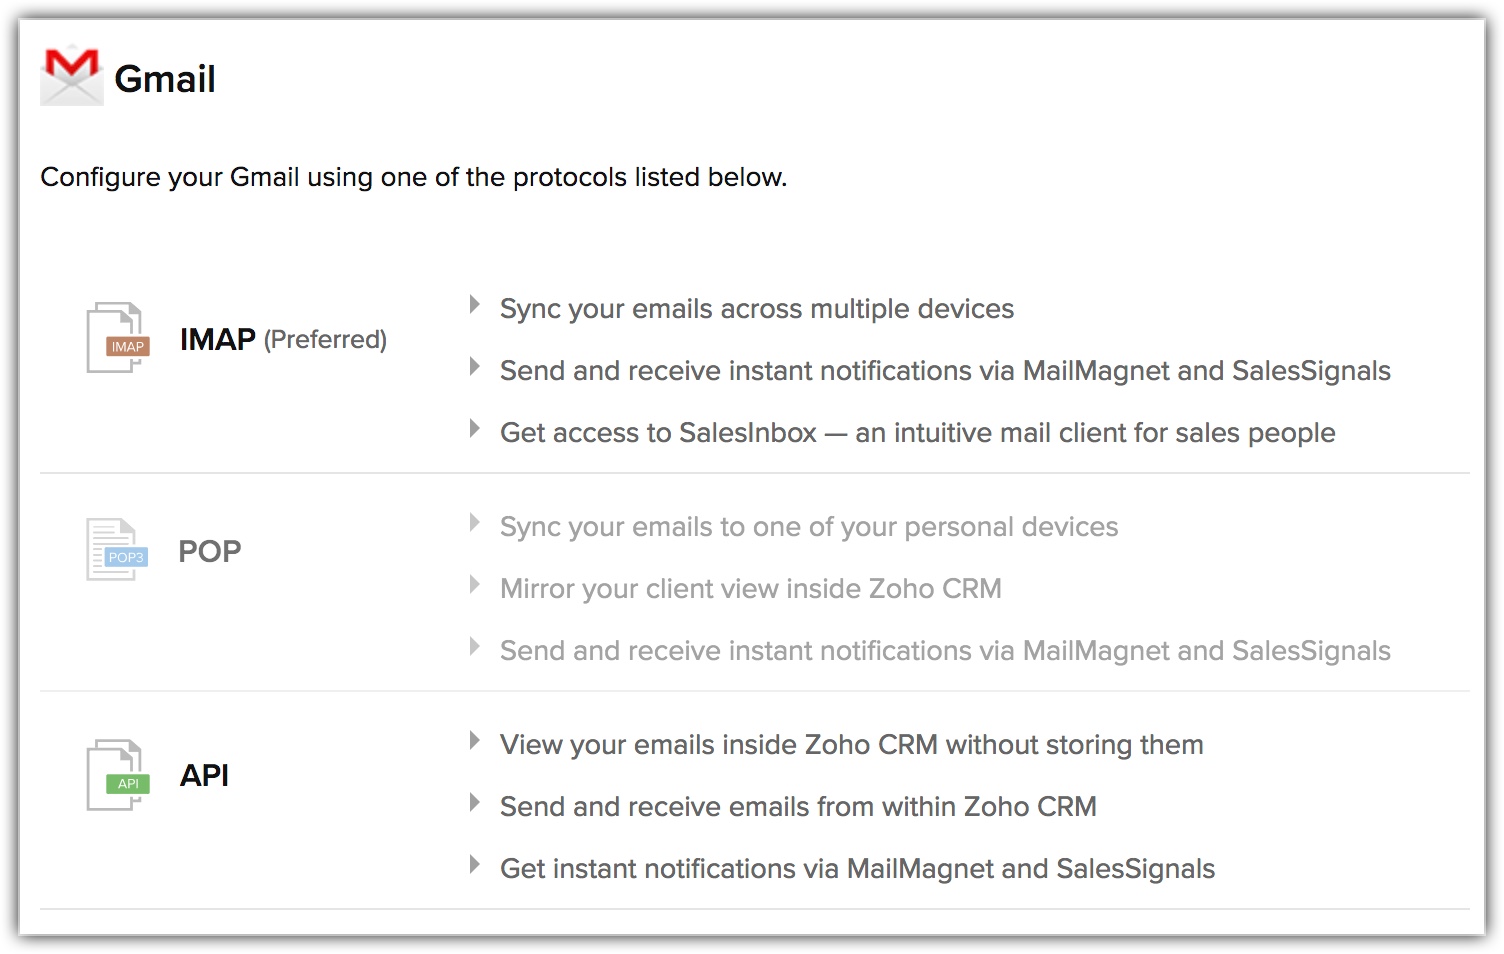Image resolution: width=1504 pixels, height=954 pixels.
Task: Click the Gmail envelope logo icon
Action: [71, 76]
